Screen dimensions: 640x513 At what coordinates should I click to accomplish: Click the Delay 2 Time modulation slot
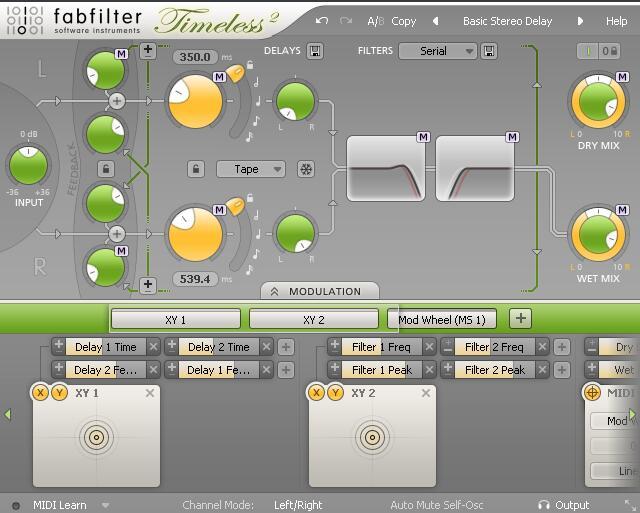point(218,347)
